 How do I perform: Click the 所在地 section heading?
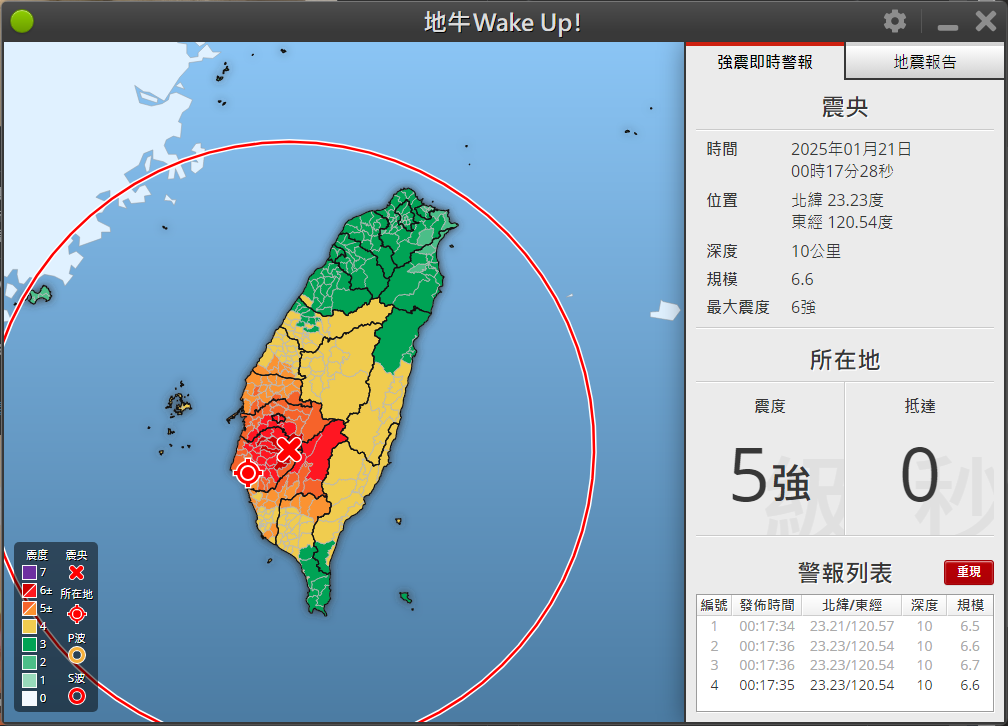845,359
